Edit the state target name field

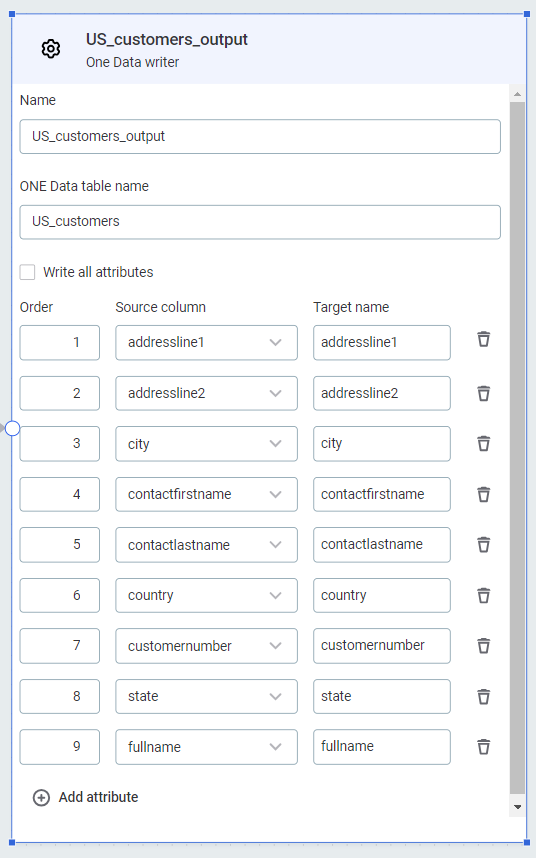click(382, 696)
